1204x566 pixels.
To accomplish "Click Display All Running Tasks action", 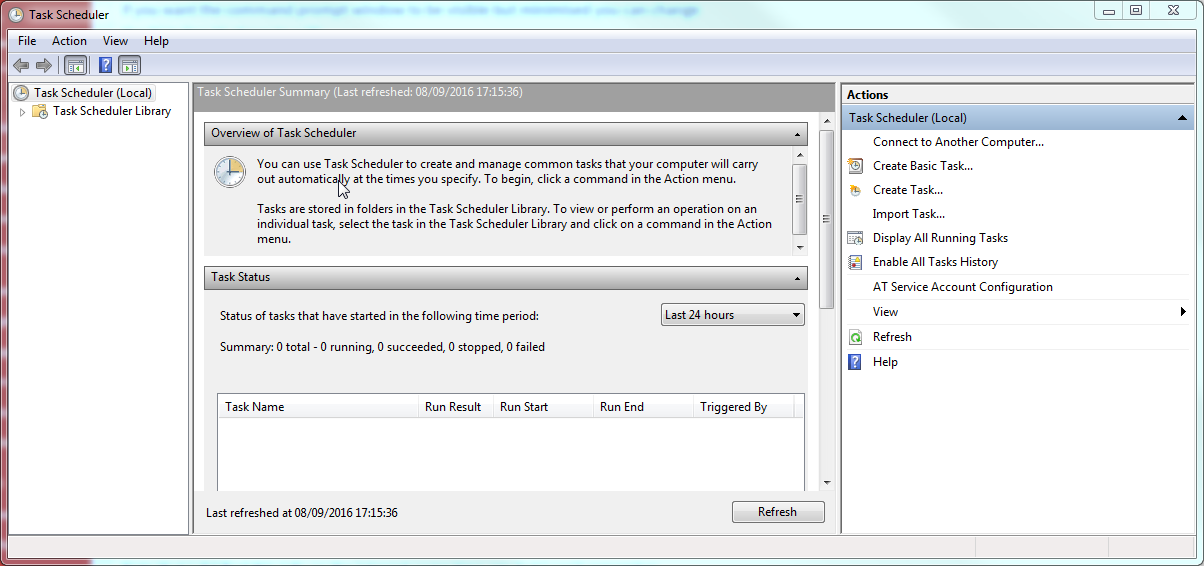I will tap(940, 238).
